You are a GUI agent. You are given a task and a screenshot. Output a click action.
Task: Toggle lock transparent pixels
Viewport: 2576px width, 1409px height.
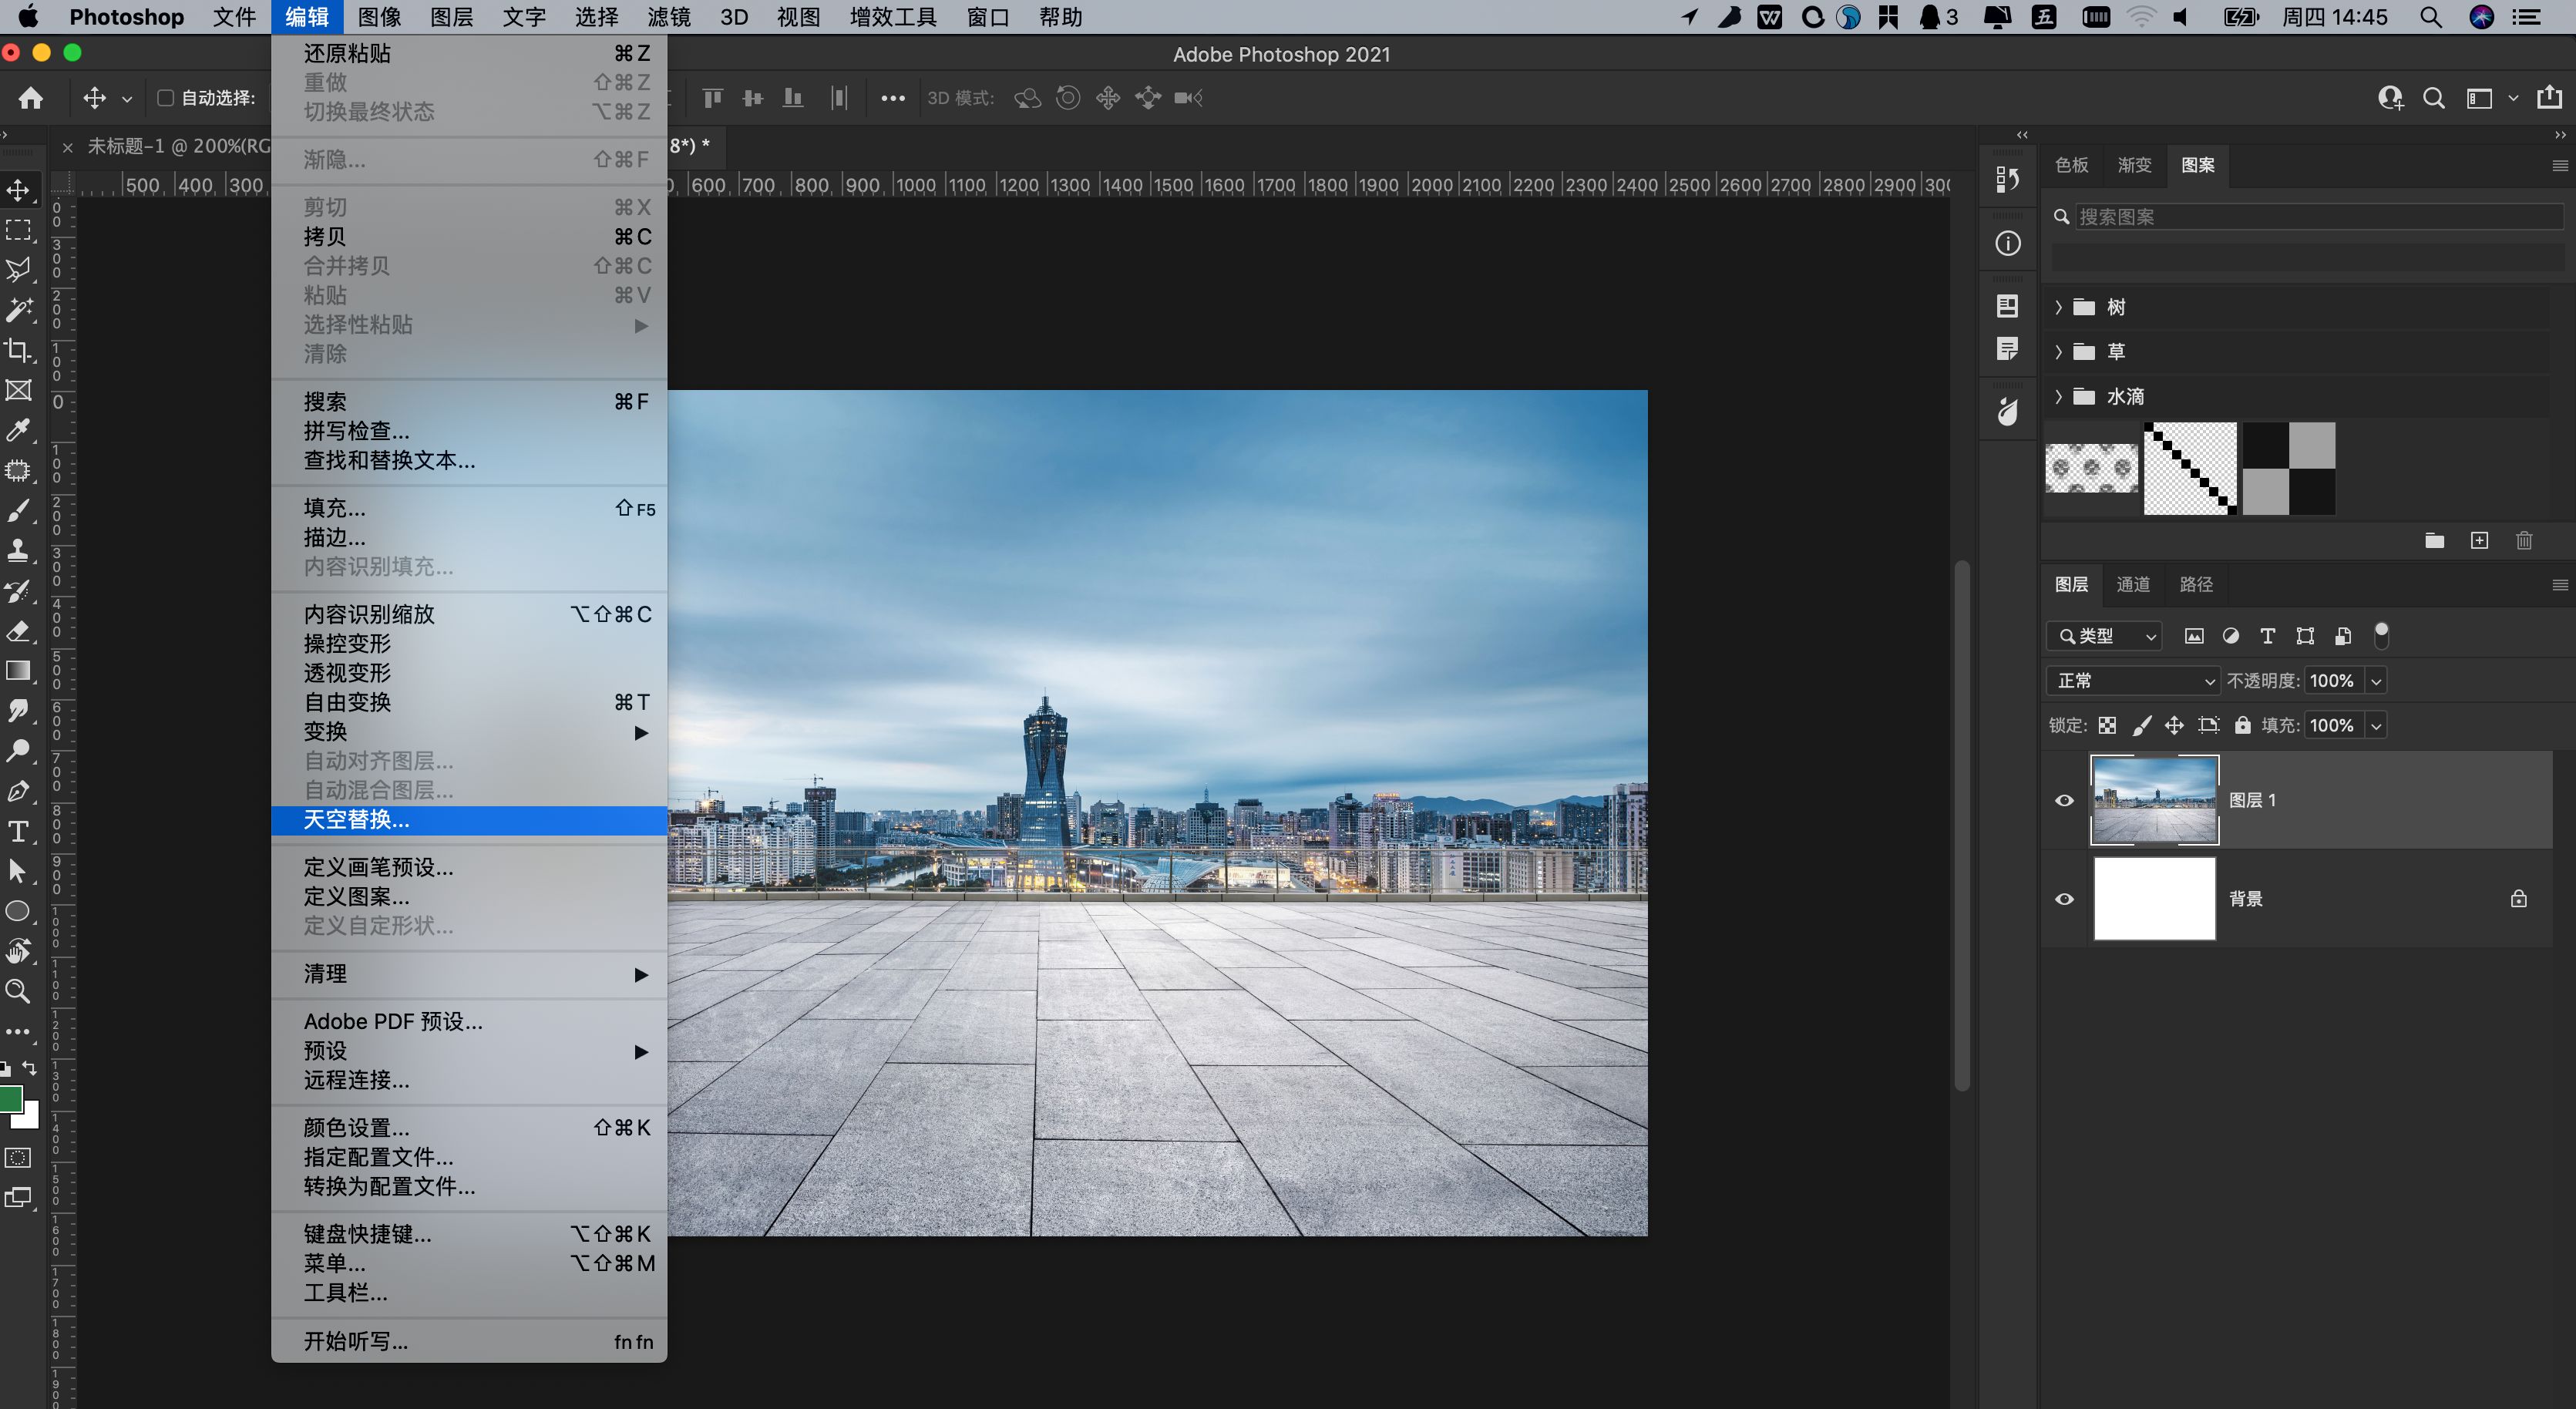point(2107,725)
